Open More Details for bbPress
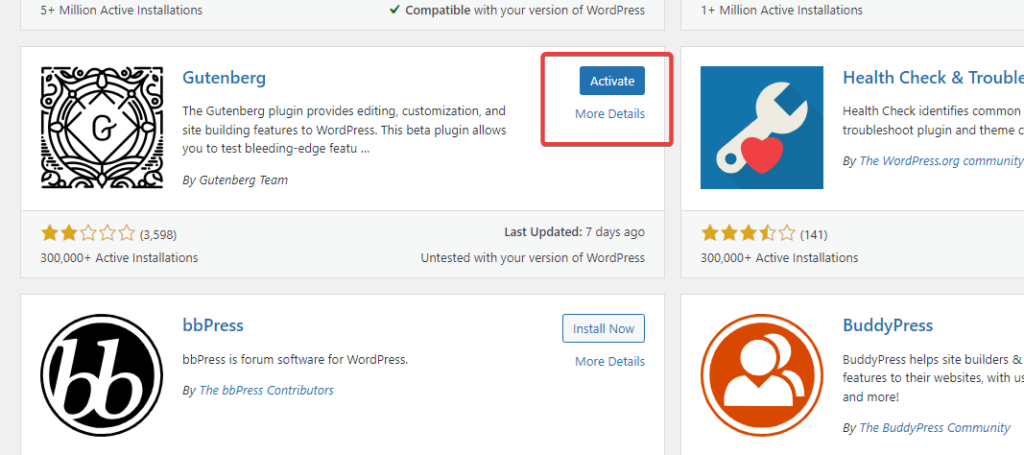 [x=609, y=361]
